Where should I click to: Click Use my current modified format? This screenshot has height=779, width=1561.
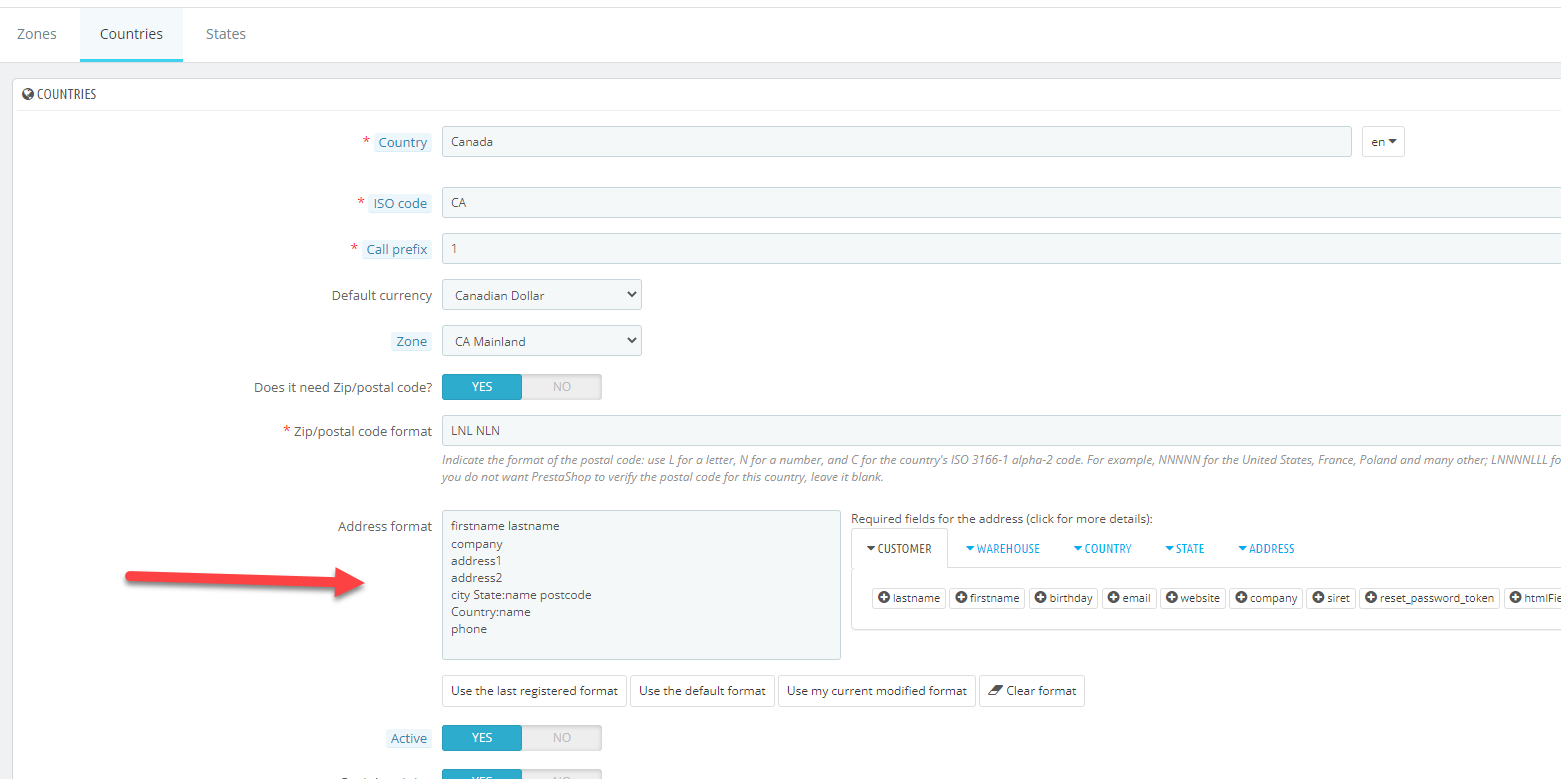[x=877, y=691]
